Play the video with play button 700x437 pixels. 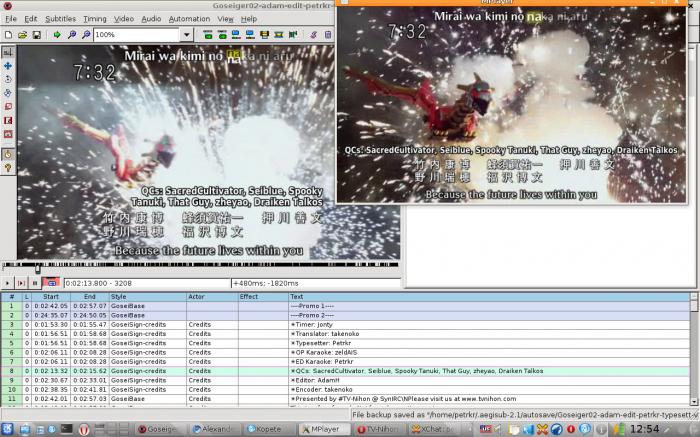pyautogui.click(x=8, y=283)
